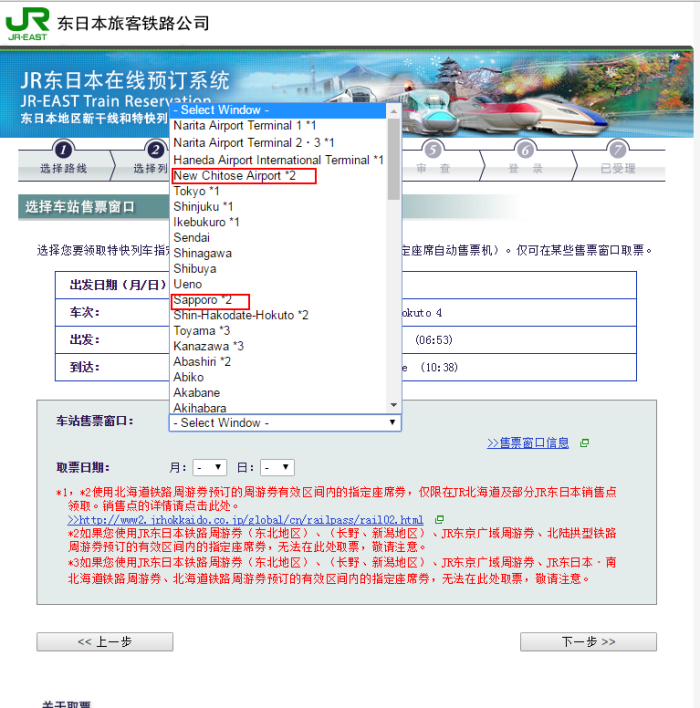Click the external-link icon after the jrhokkaido URL
700x708 pixels.
[x=439, y=520]
